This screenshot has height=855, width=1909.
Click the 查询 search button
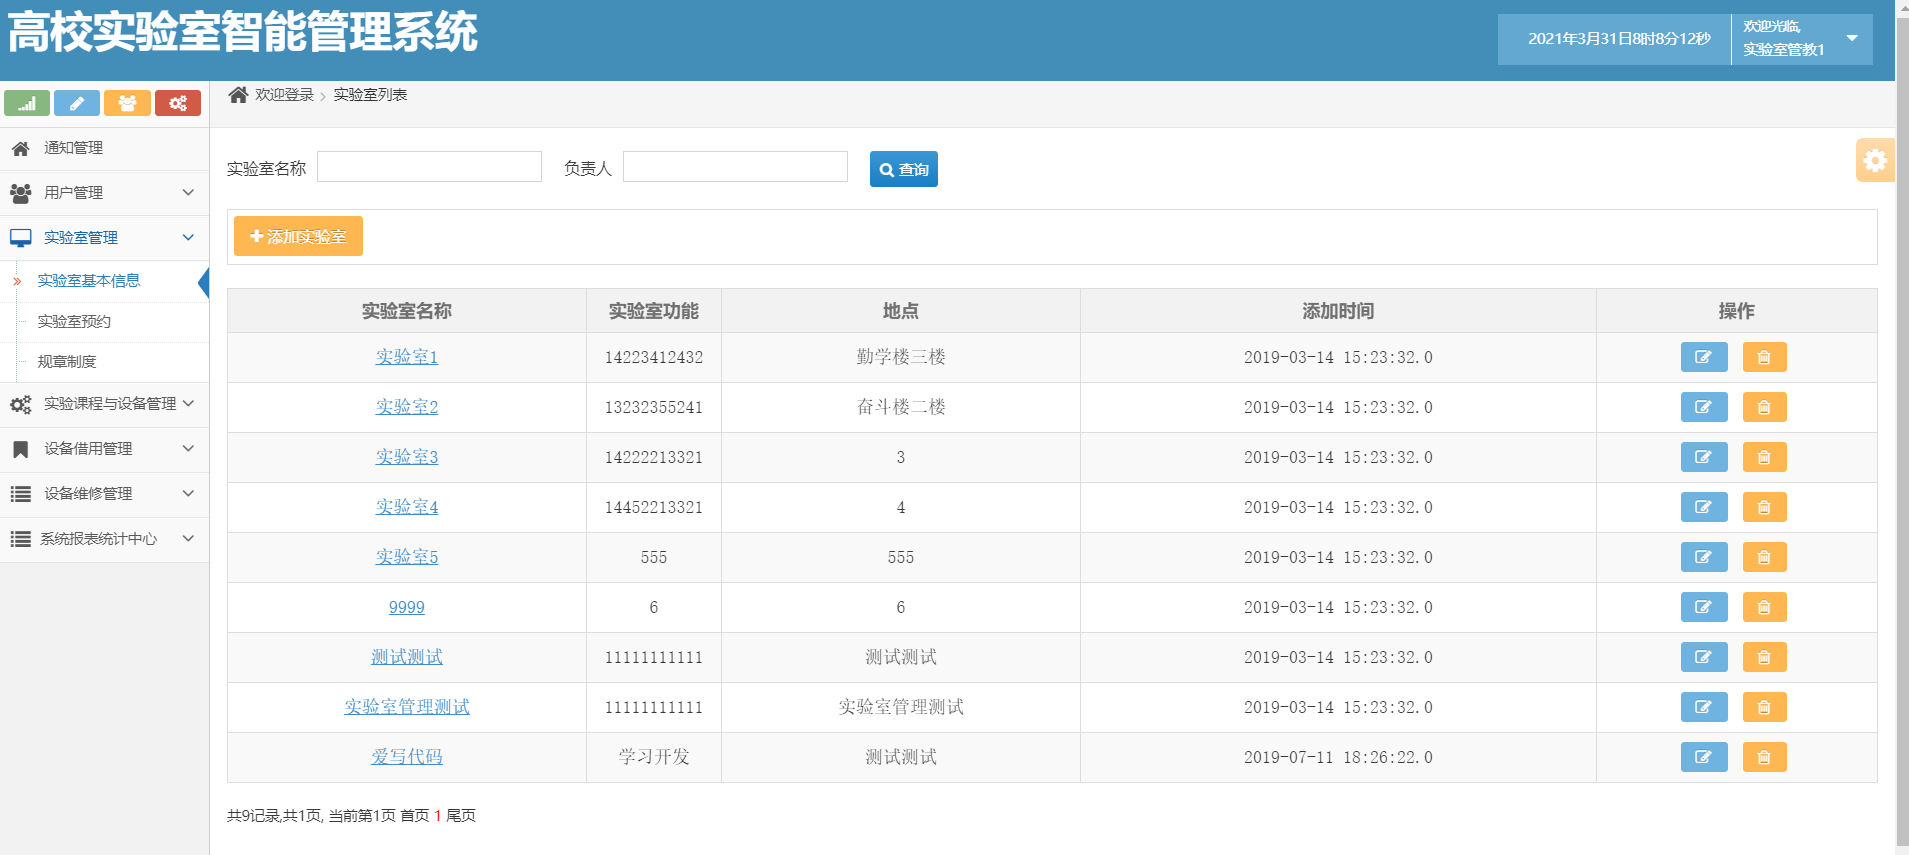904,169
